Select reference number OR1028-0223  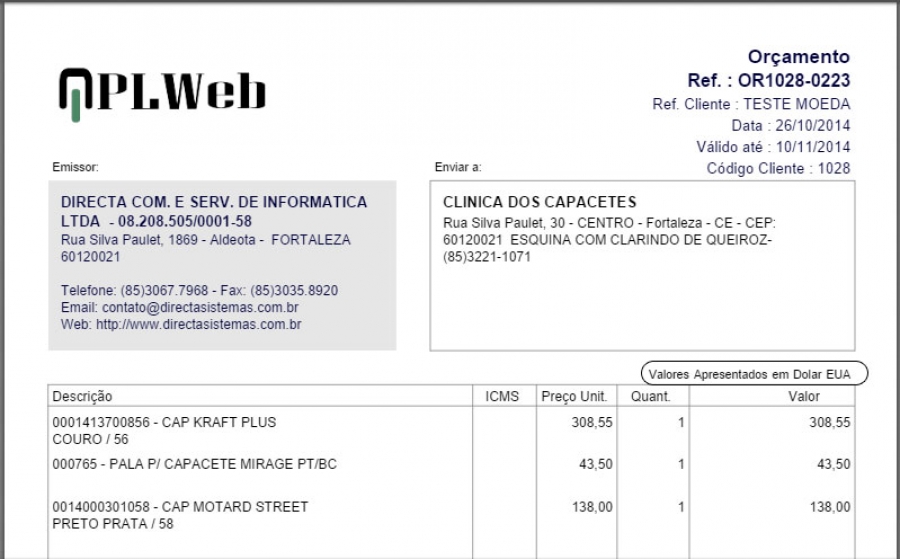click(794, 80)
